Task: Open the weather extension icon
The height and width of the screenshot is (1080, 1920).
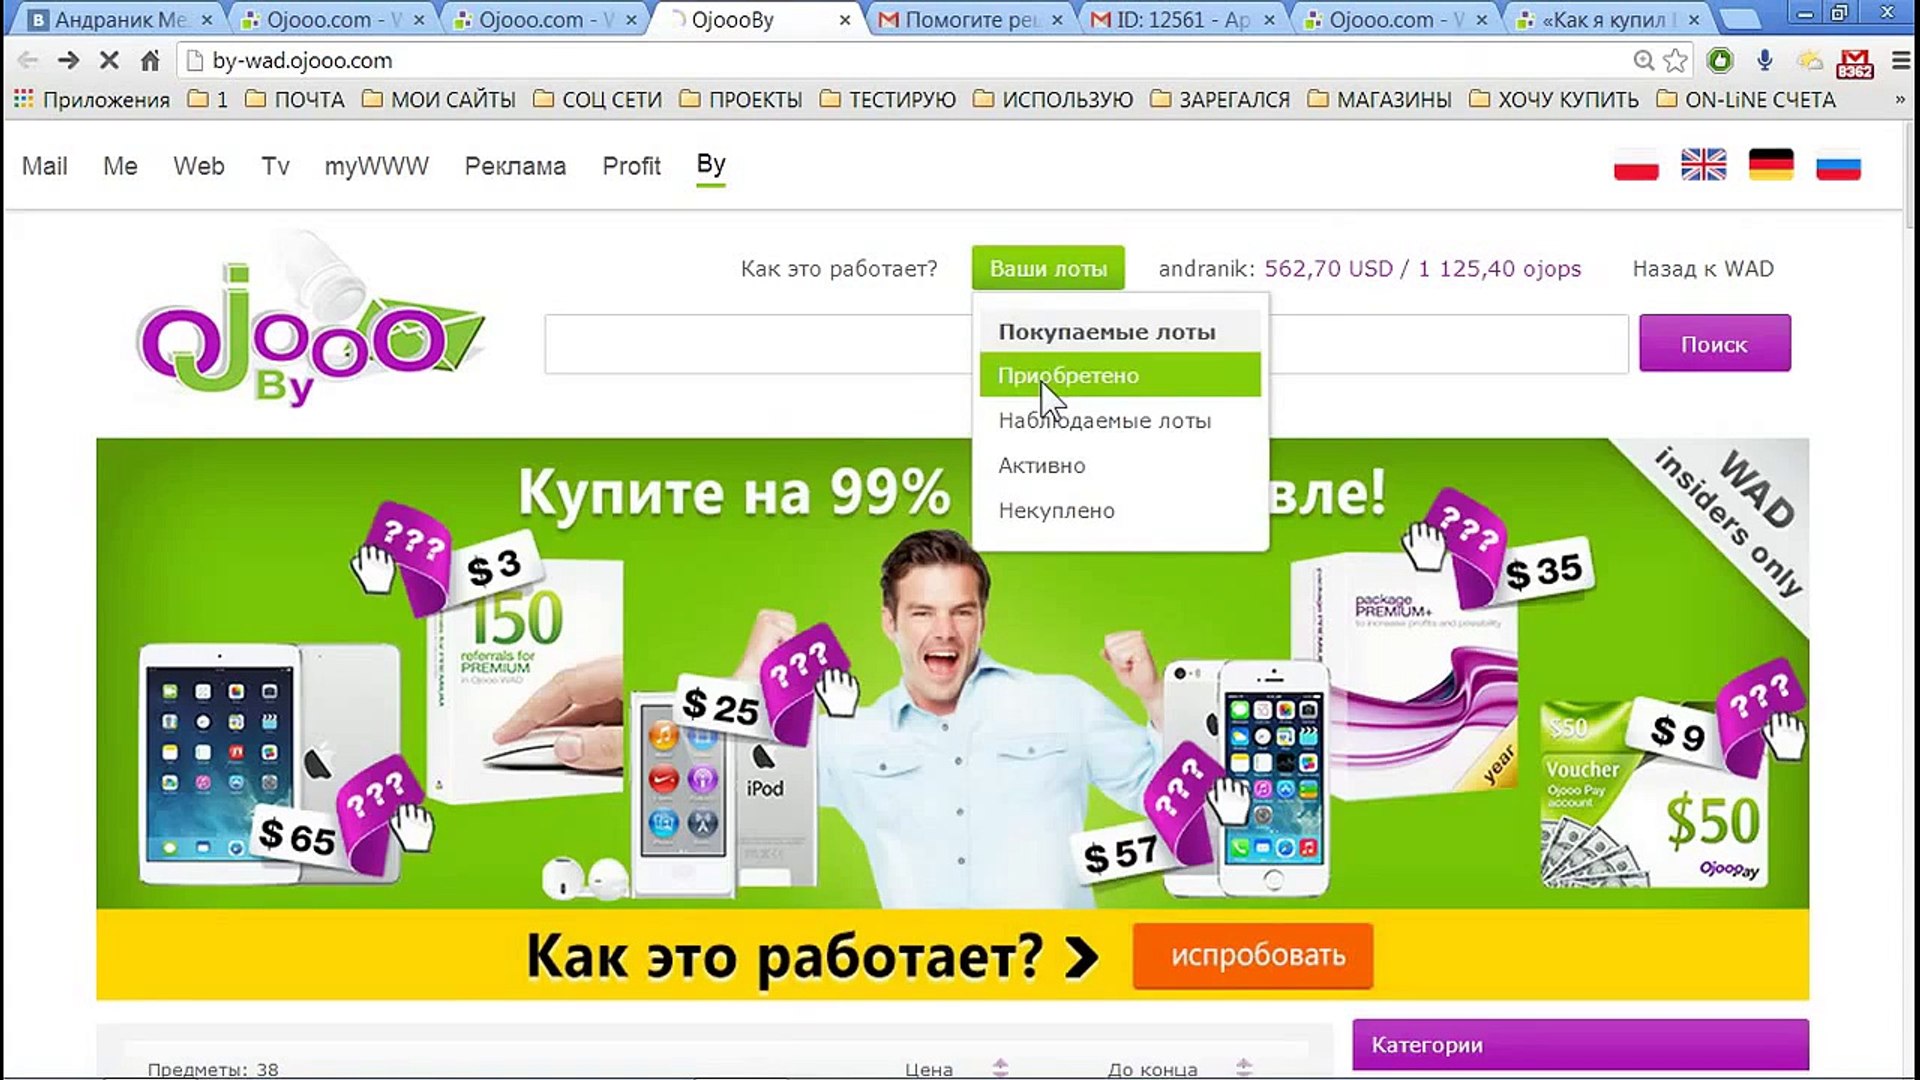Action: 1809,61
